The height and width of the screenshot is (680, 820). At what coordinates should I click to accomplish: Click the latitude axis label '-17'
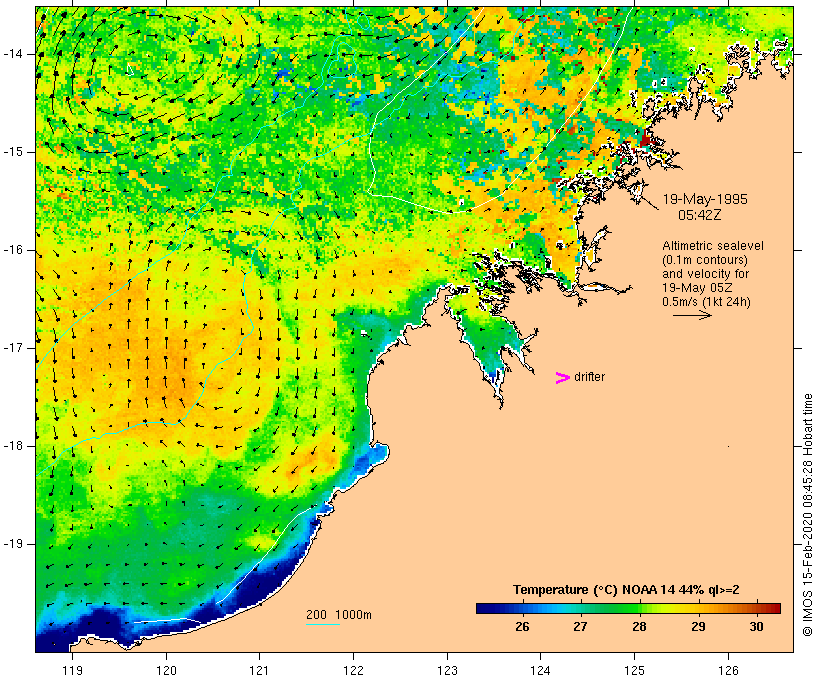[x=13, y=348]
